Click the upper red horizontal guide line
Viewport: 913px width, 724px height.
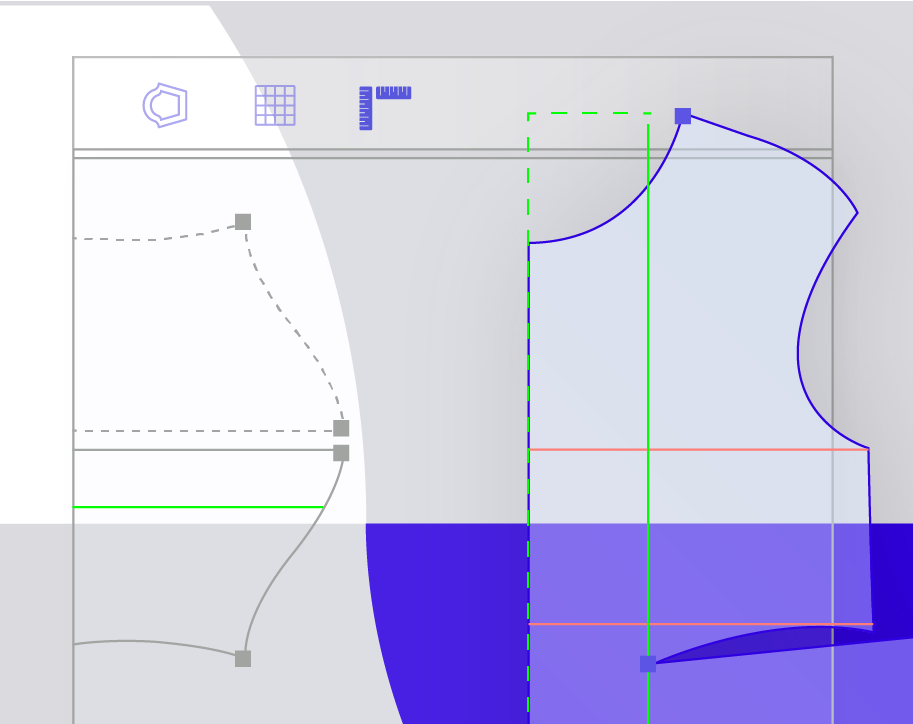coord(700,450)
